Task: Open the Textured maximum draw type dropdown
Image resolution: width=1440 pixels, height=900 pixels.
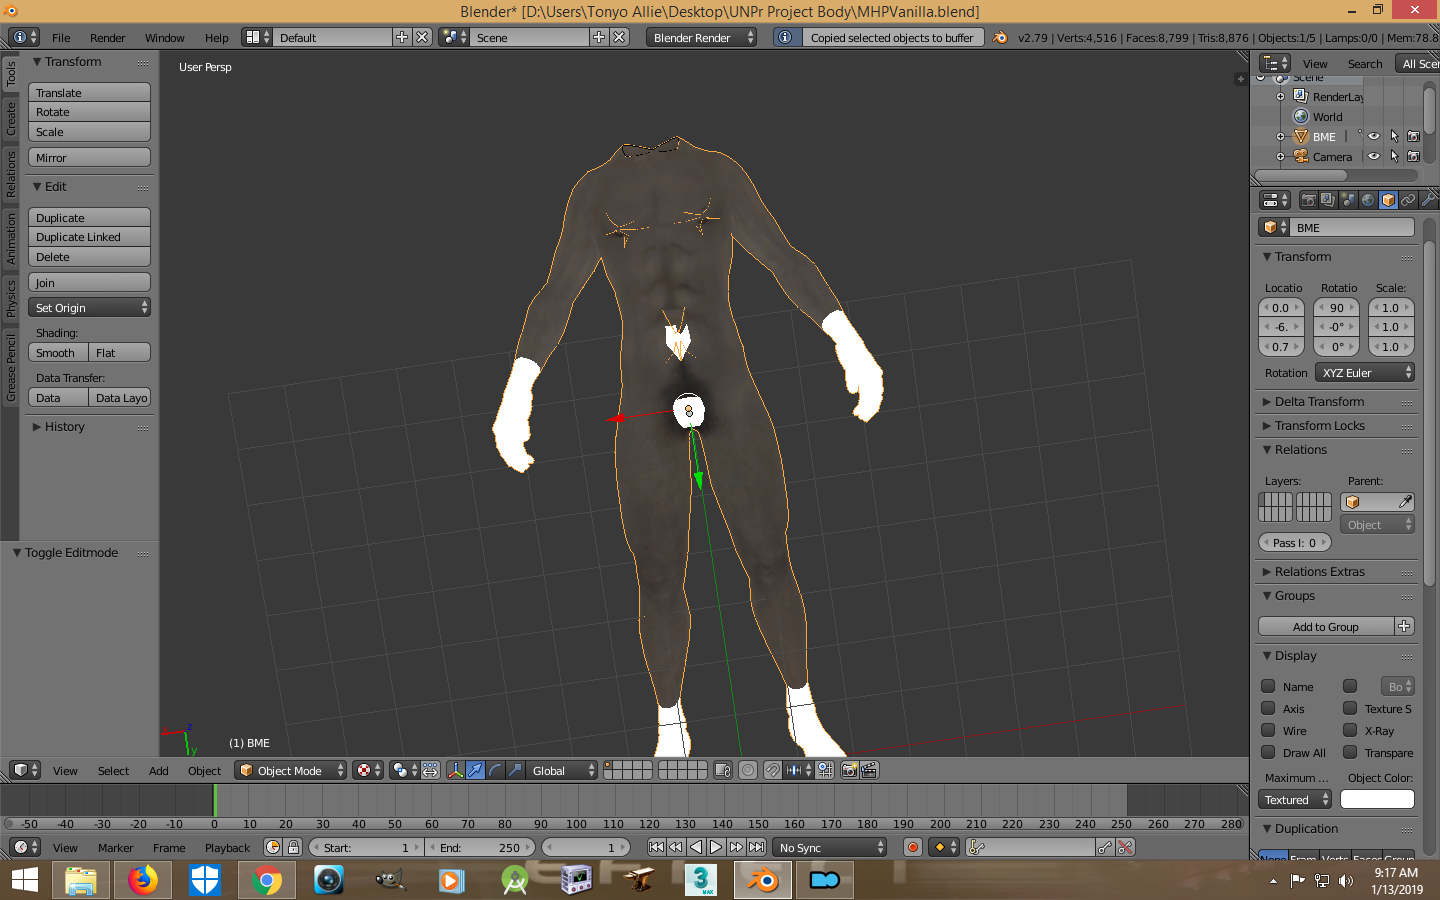Action: click(1295, 799)
